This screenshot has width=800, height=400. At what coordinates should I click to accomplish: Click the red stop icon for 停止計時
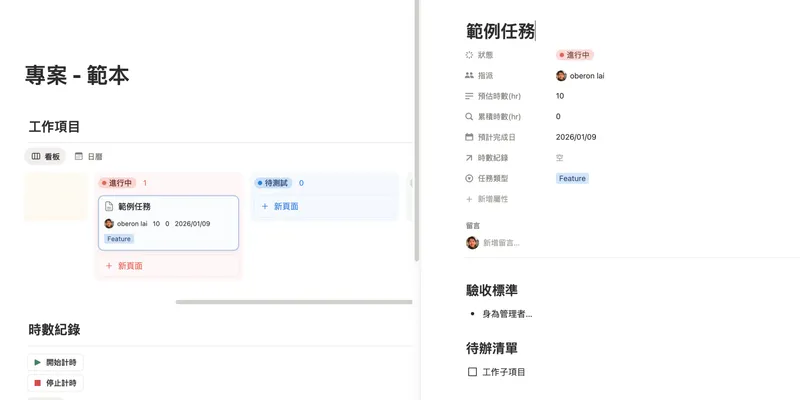37,383
